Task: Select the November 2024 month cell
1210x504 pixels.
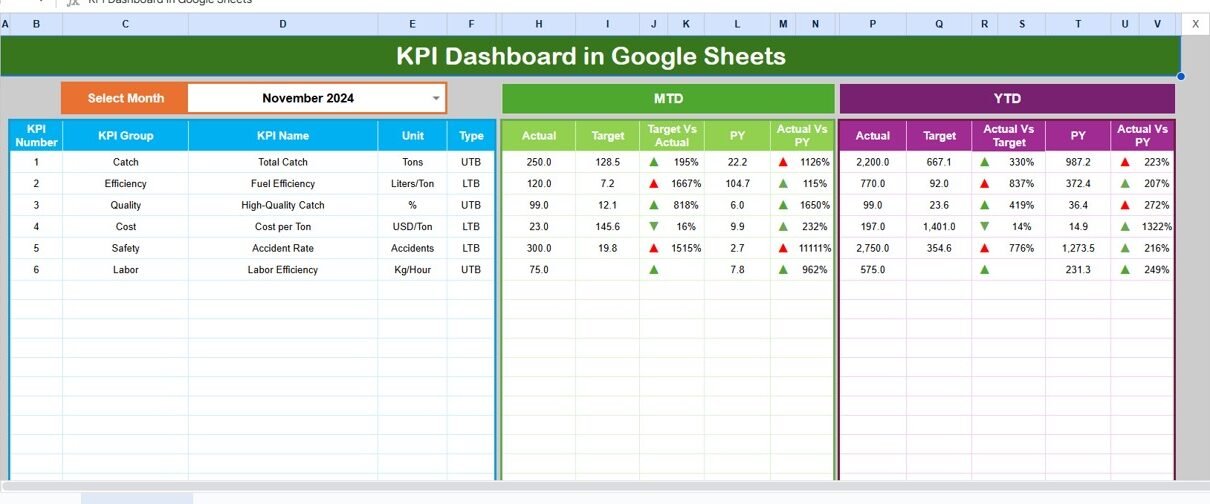Action: (308, 98)
